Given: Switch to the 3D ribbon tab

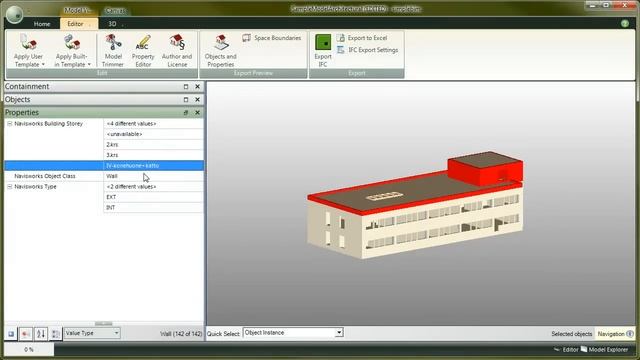Looking at the screenshot, I should [112, 24].
